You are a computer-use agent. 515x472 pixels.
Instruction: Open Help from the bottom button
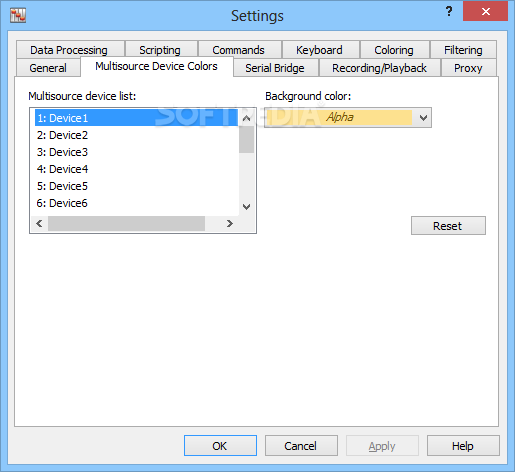(x=463, y=445)
